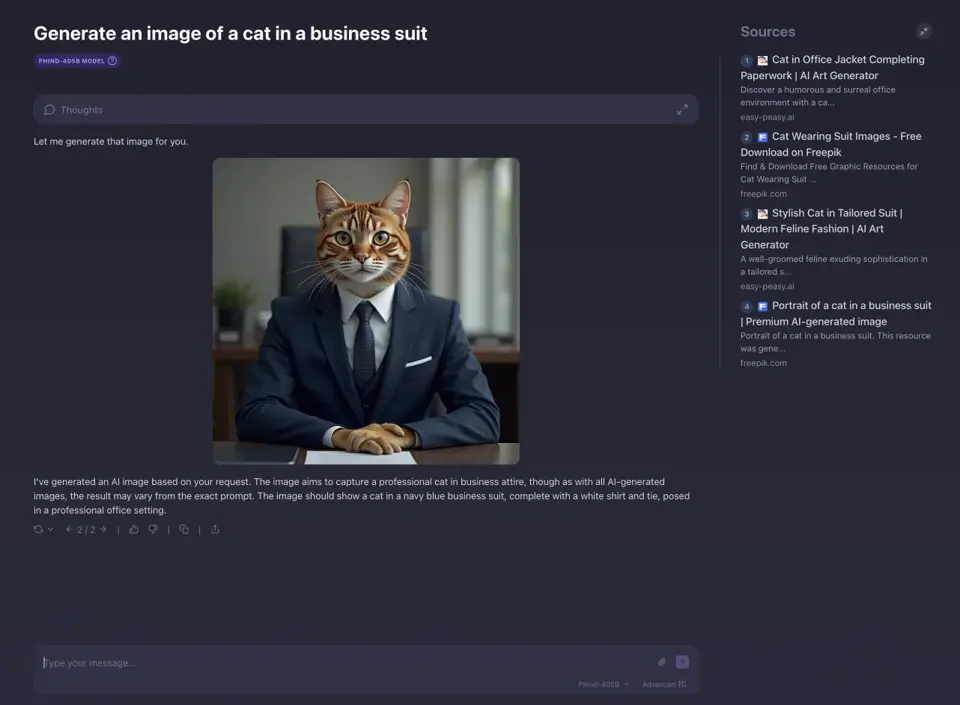Copy the response with the copy icon
This screenshot has width=960, height=705.
point(184,529)
